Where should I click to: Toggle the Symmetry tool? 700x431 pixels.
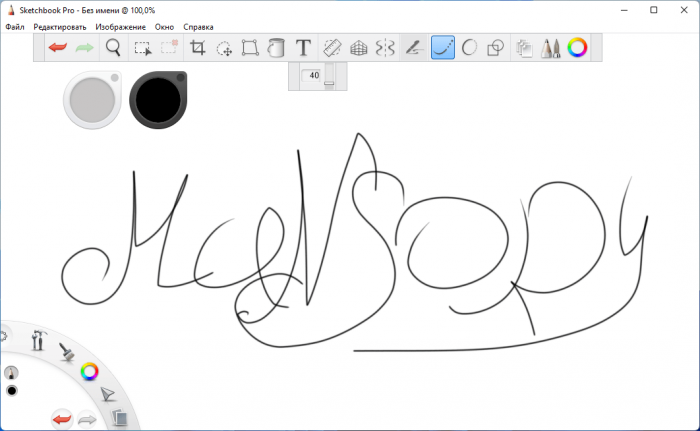(386, 47)
